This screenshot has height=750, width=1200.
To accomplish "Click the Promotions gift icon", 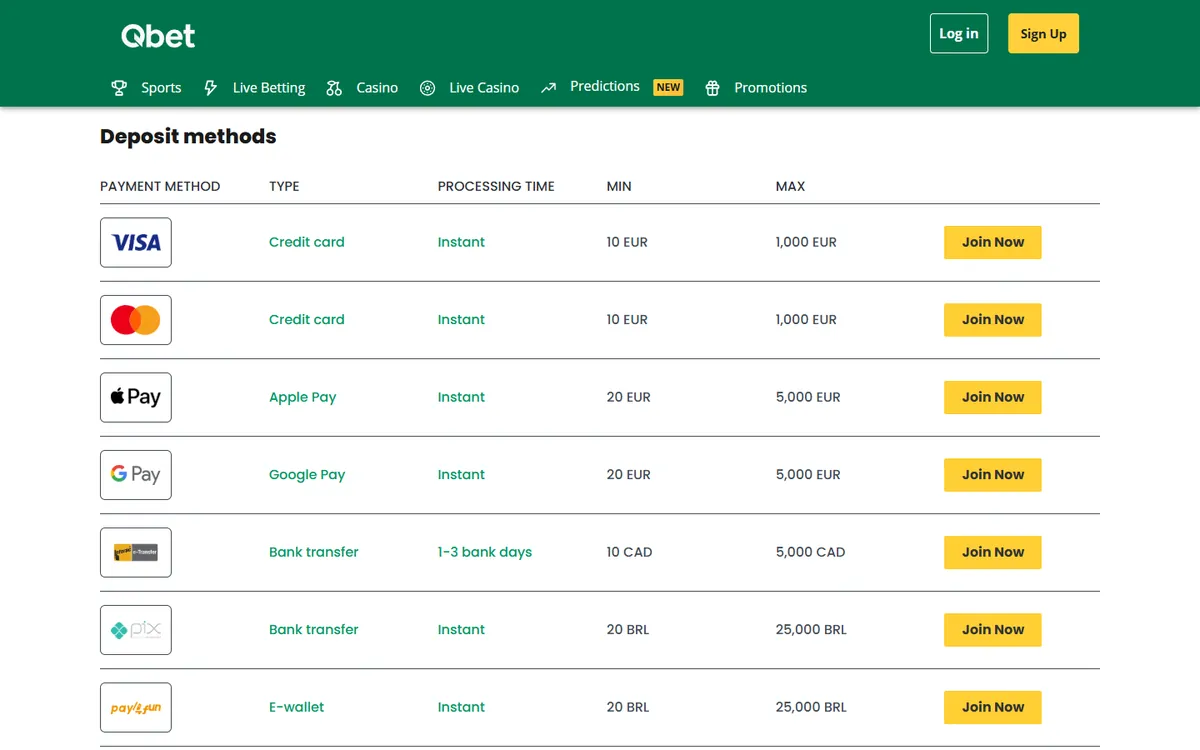I will [x=712, y=88].
